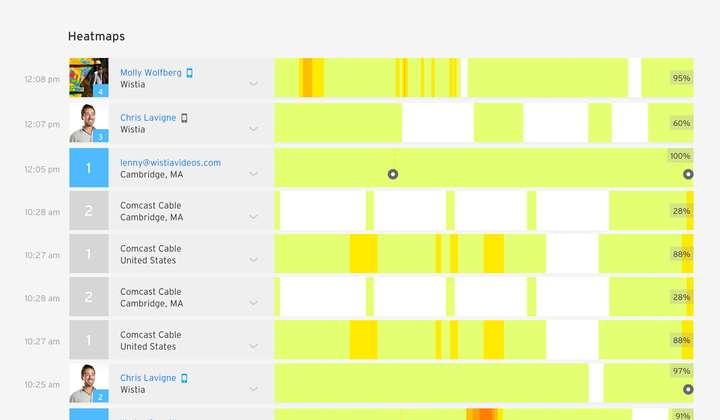Open the 12:07 pm Chris Lavigne name link

(148, 118)
